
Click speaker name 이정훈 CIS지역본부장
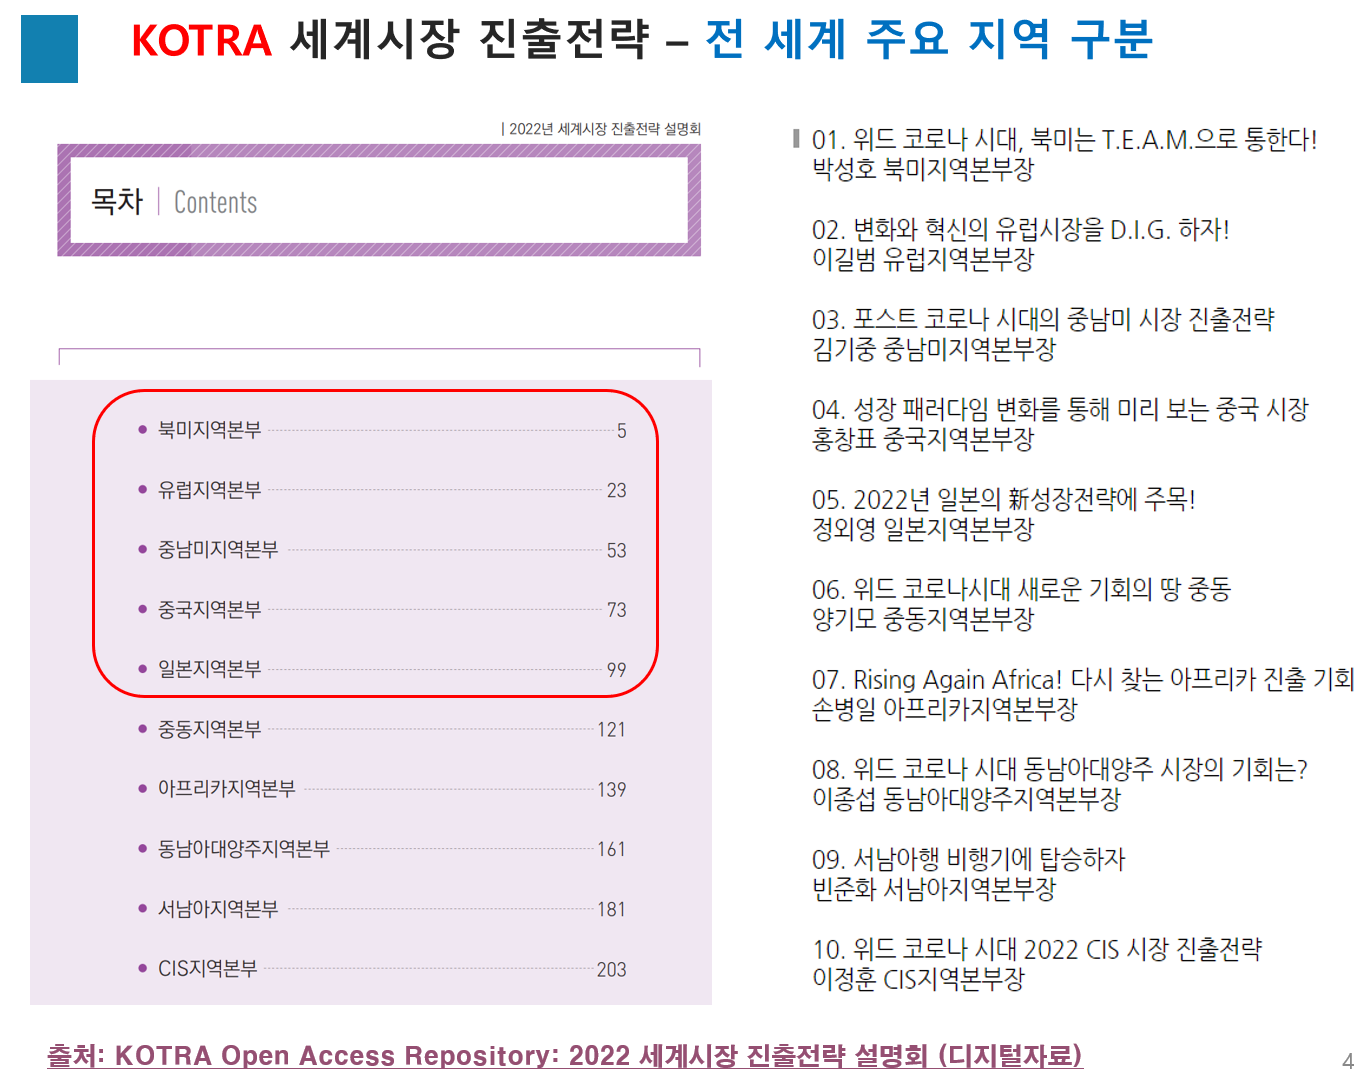[919, 979]
